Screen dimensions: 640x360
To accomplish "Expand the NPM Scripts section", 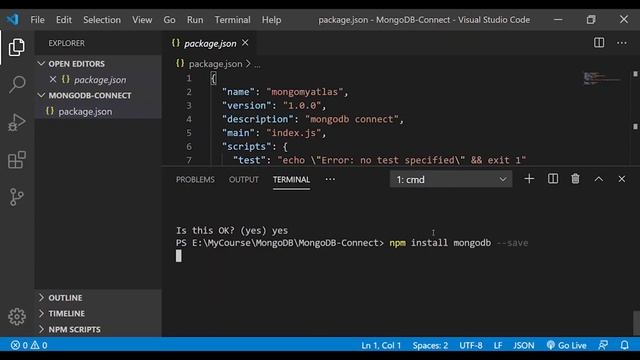I will (41, 329).
